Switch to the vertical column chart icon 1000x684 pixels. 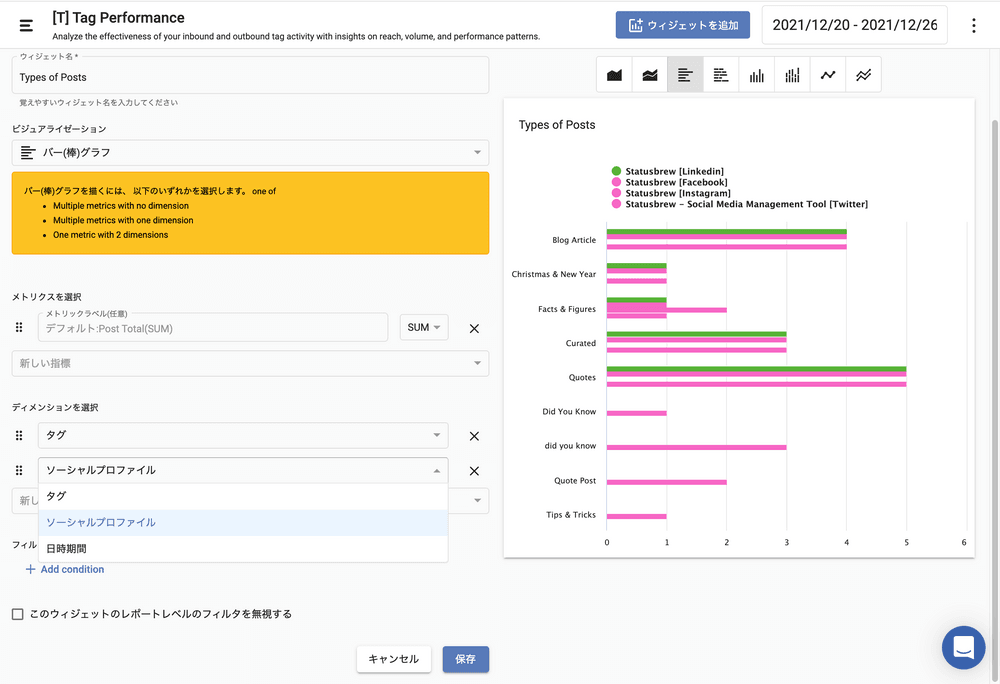pos(757,75)
